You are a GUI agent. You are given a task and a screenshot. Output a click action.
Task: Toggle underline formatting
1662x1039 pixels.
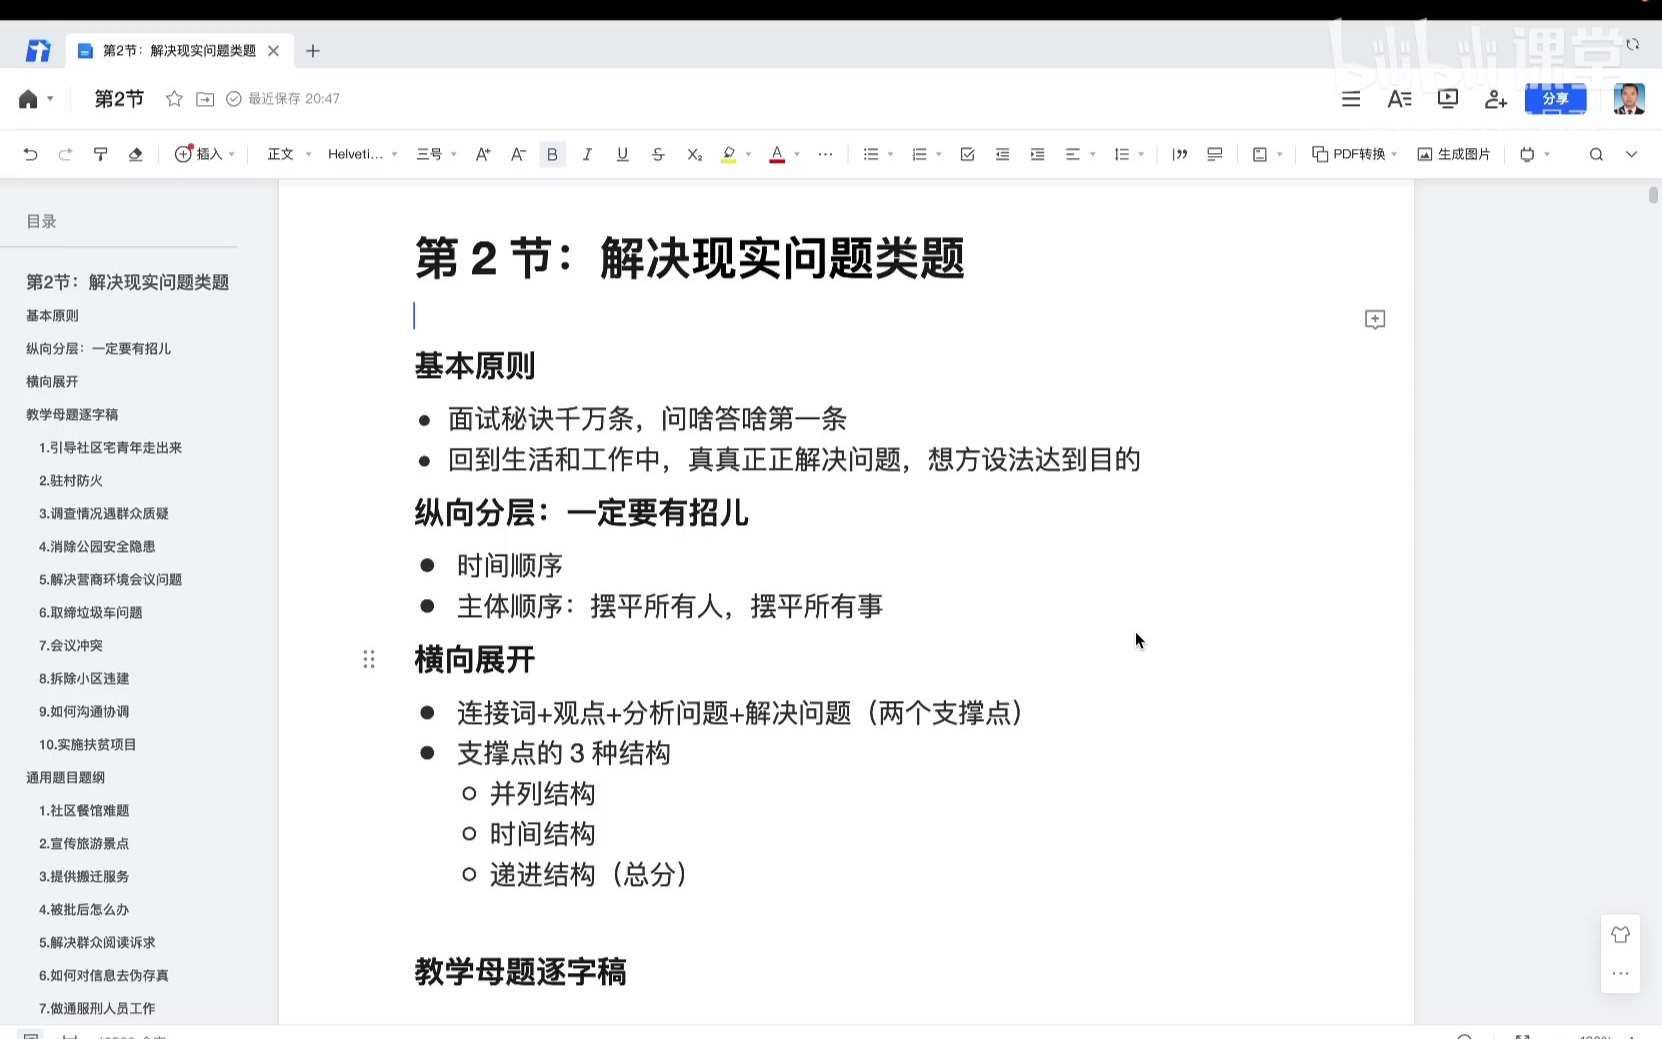coord(622,154)
